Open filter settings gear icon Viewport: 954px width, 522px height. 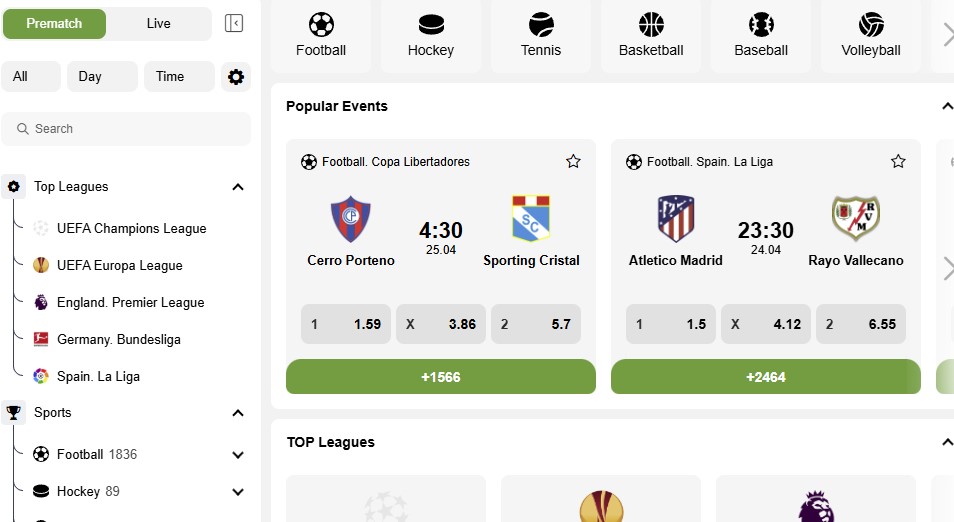pos(236,77)
